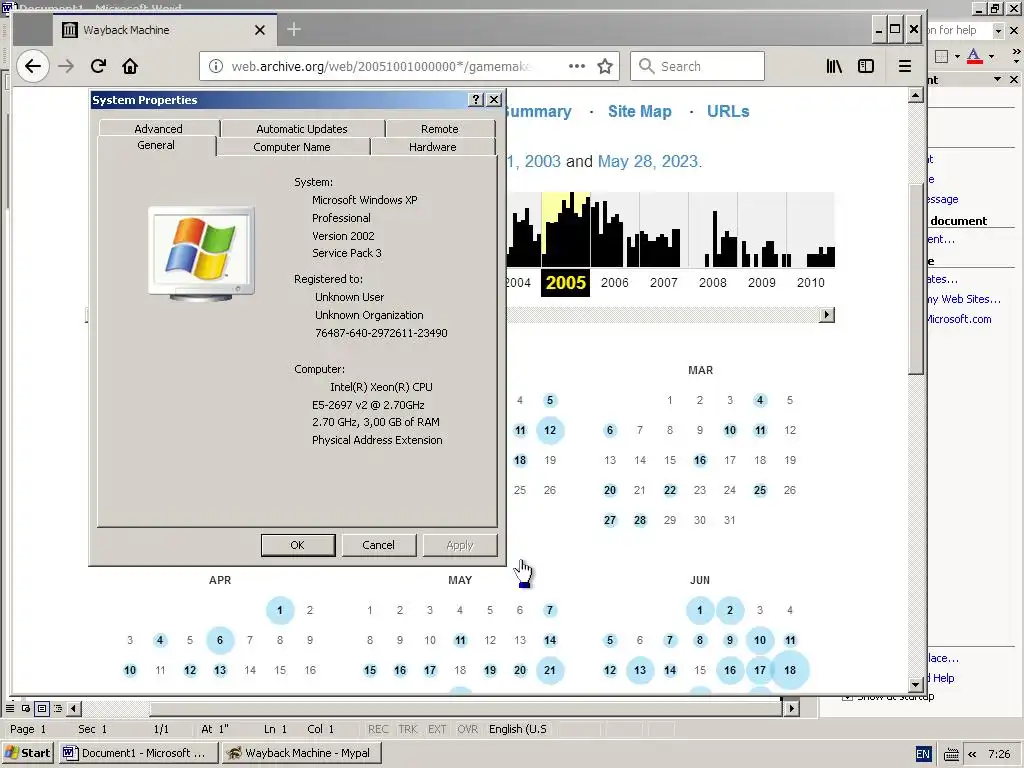This screenshot has height=768, width=1024.
Task: Open on-screen keyboard tray icon
Action: pyautogui.click(x=952, y=754)
